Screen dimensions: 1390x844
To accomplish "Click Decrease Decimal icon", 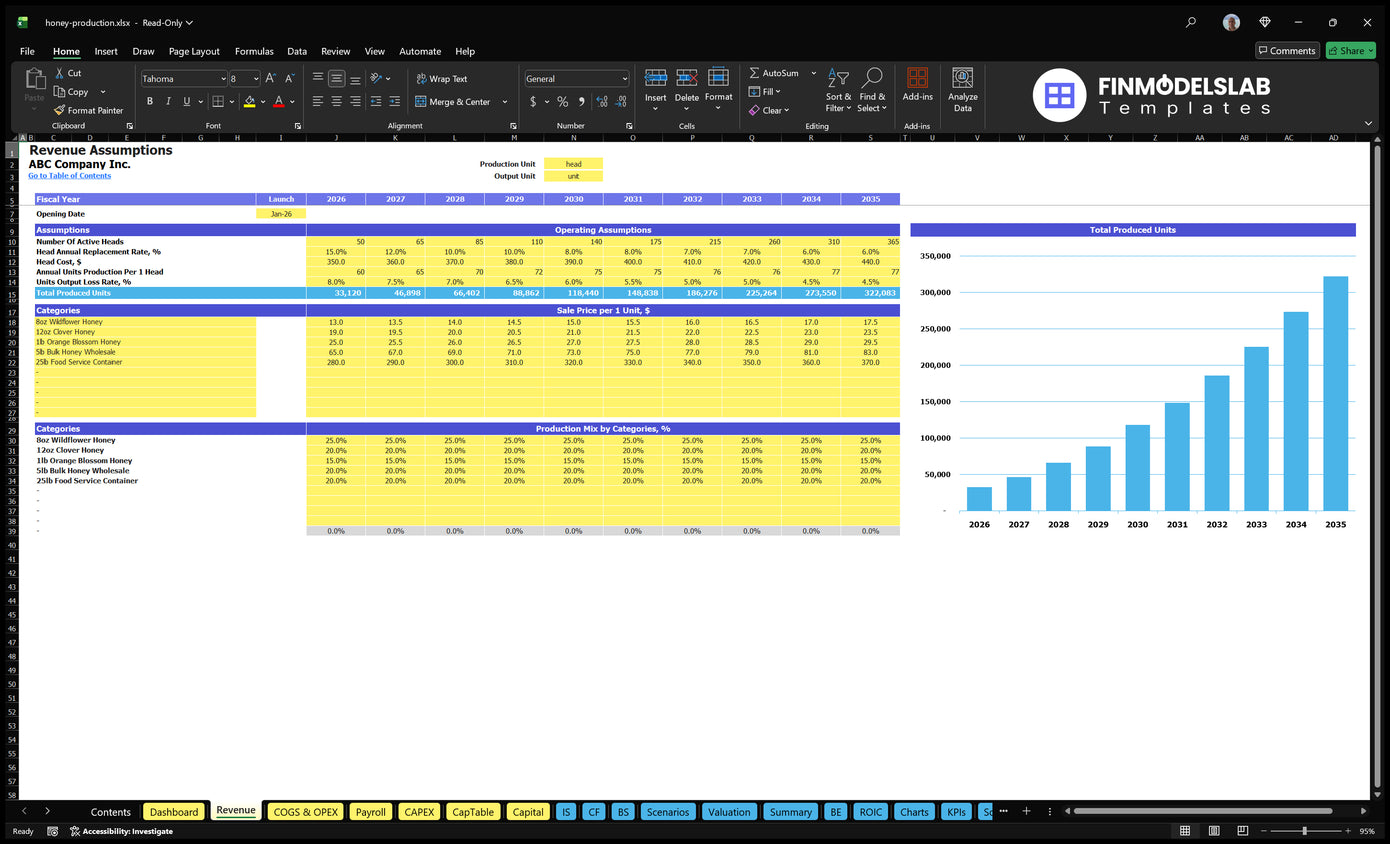I will pyautogui.click(x=622, y=102).
